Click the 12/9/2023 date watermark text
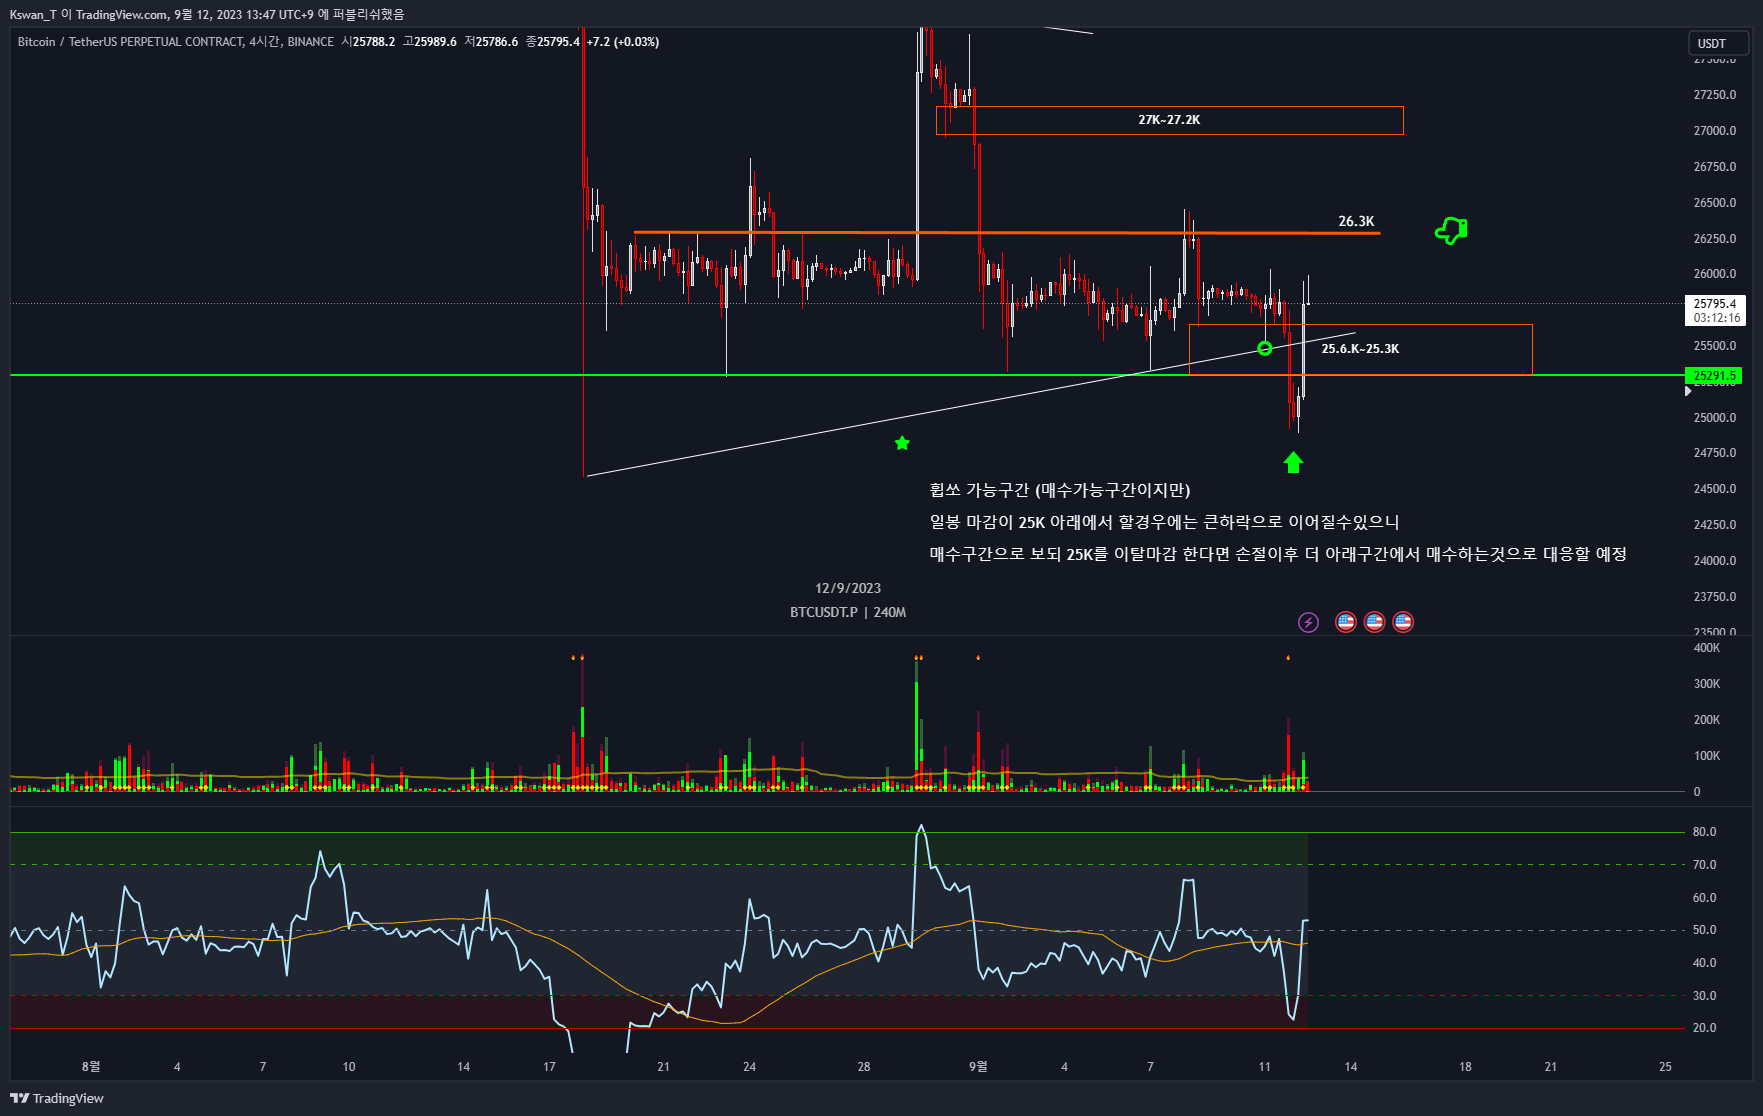 [848, 588]
